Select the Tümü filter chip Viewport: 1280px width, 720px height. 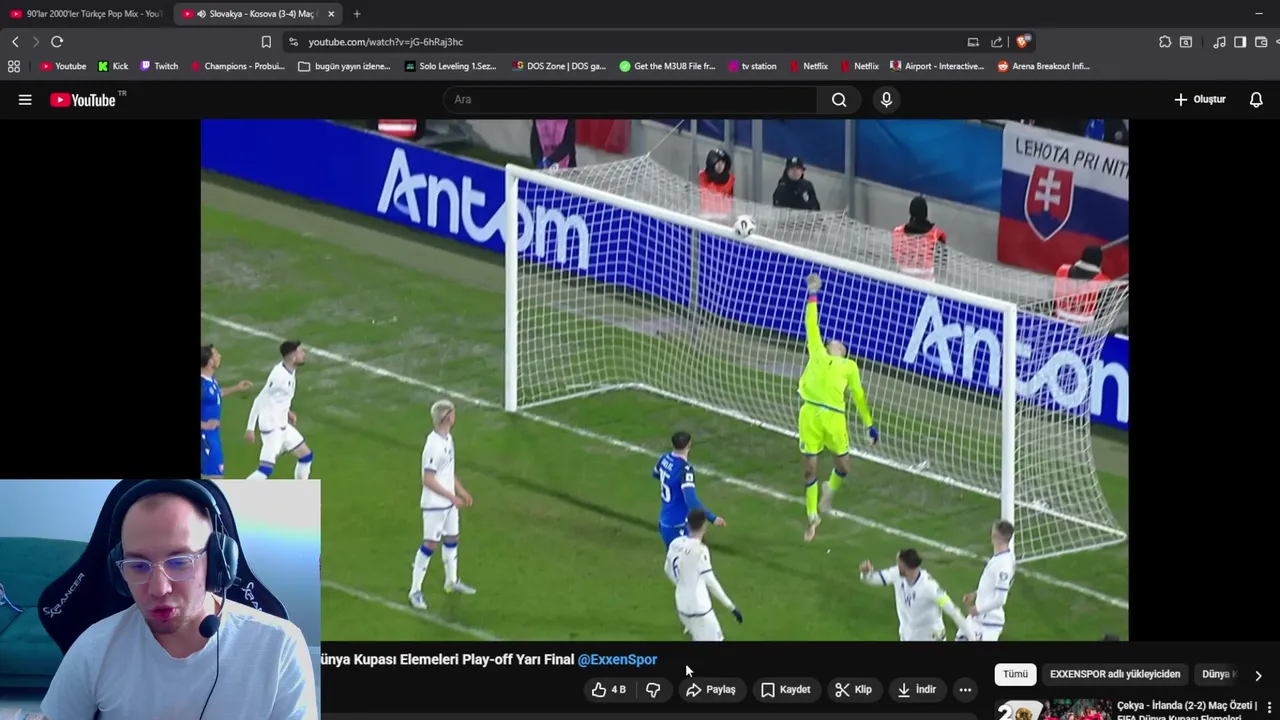click(1015, 674)
